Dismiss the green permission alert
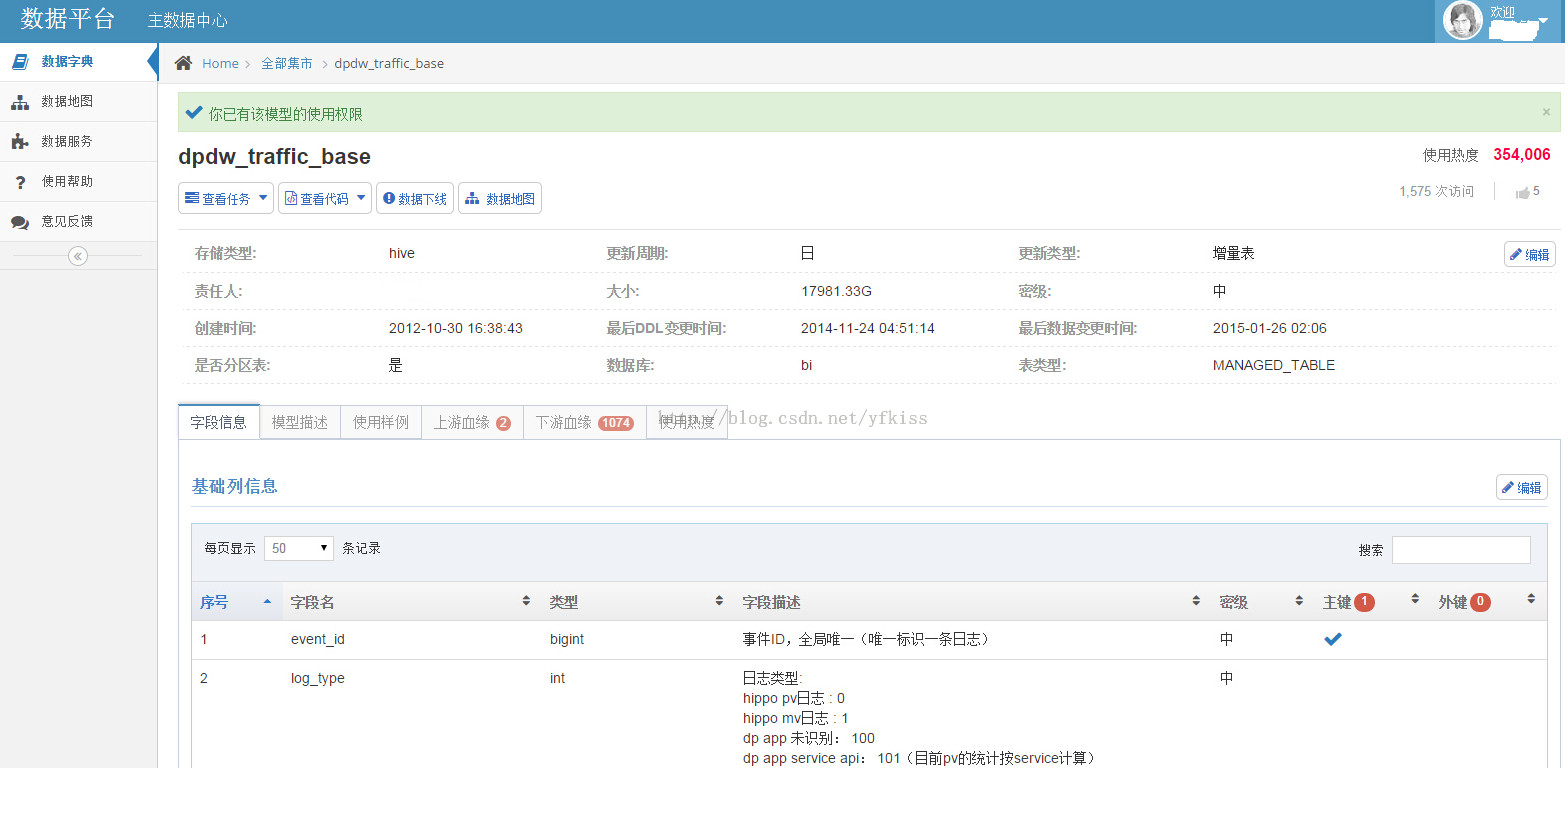 coord(1546,112)
